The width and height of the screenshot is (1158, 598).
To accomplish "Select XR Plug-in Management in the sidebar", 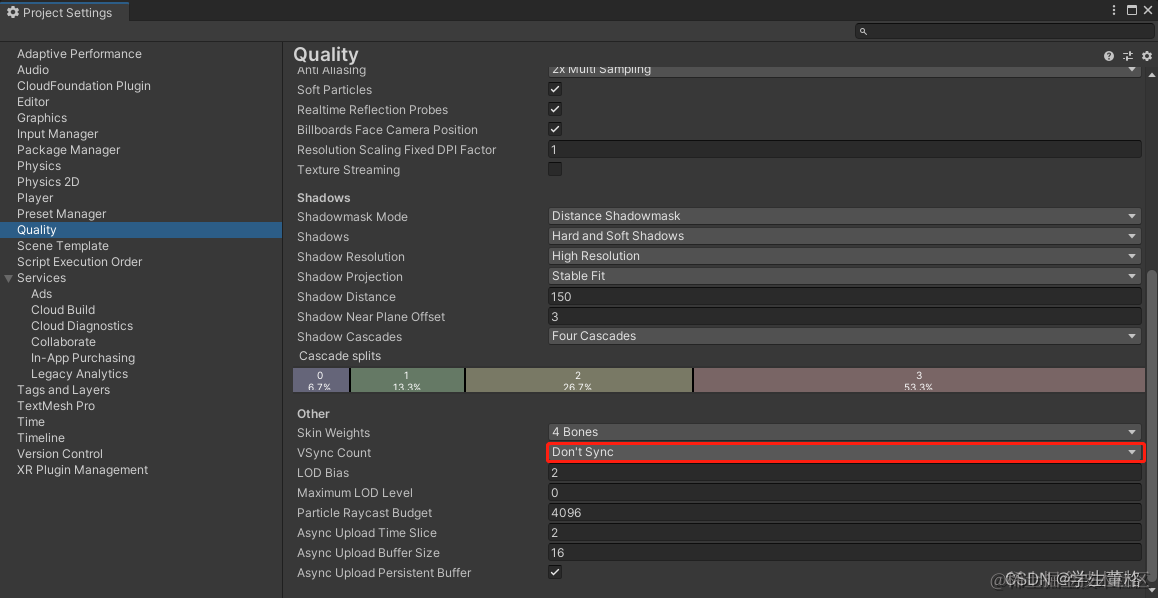I will click(x=81, y=469).
